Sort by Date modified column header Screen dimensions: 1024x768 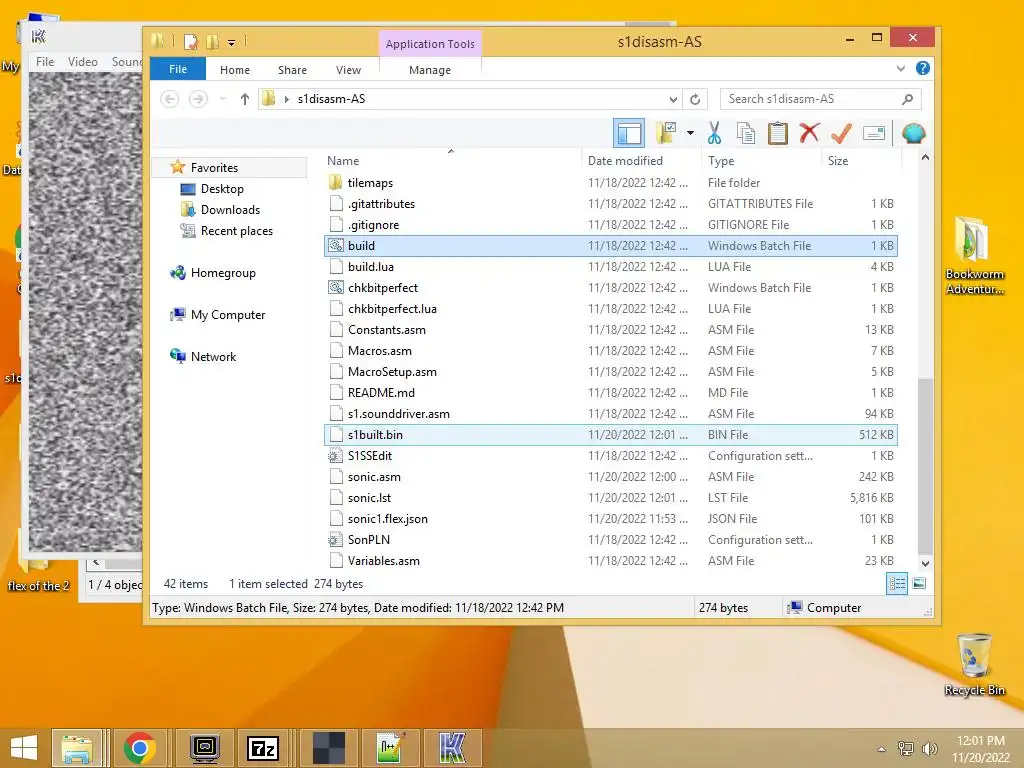(641, 161)
